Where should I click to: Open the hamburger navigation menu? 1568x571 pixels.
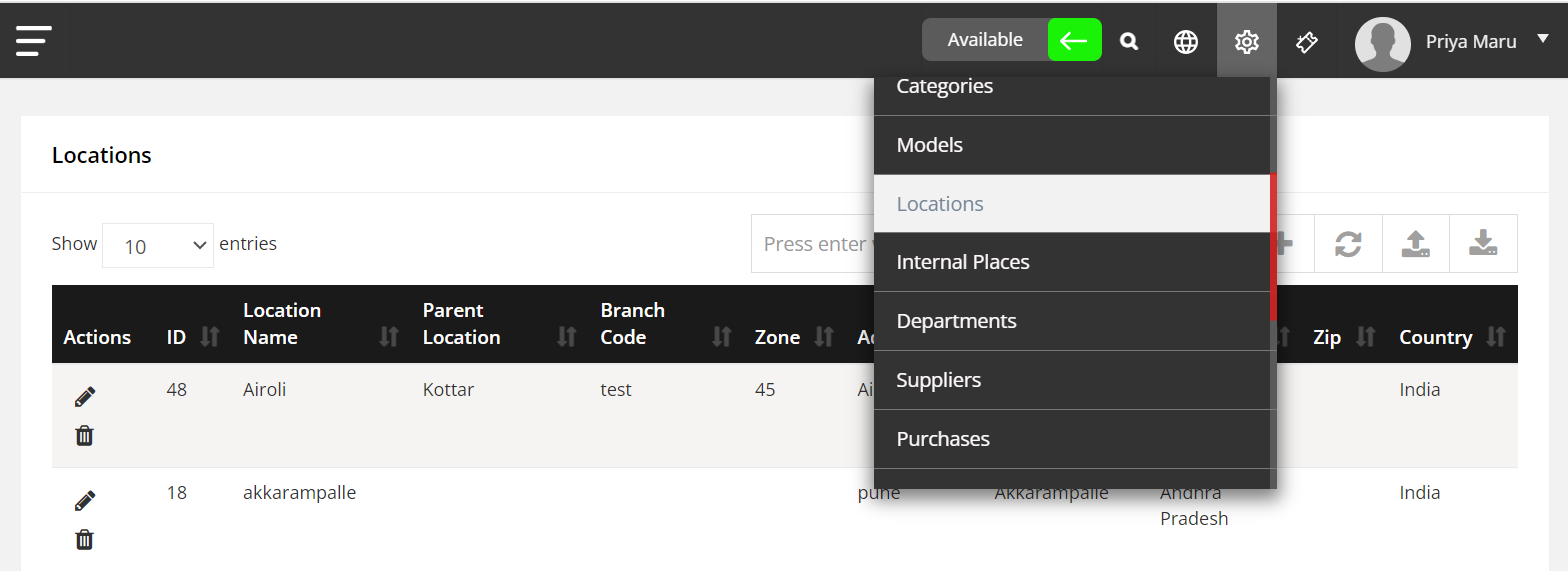[33, 40]
